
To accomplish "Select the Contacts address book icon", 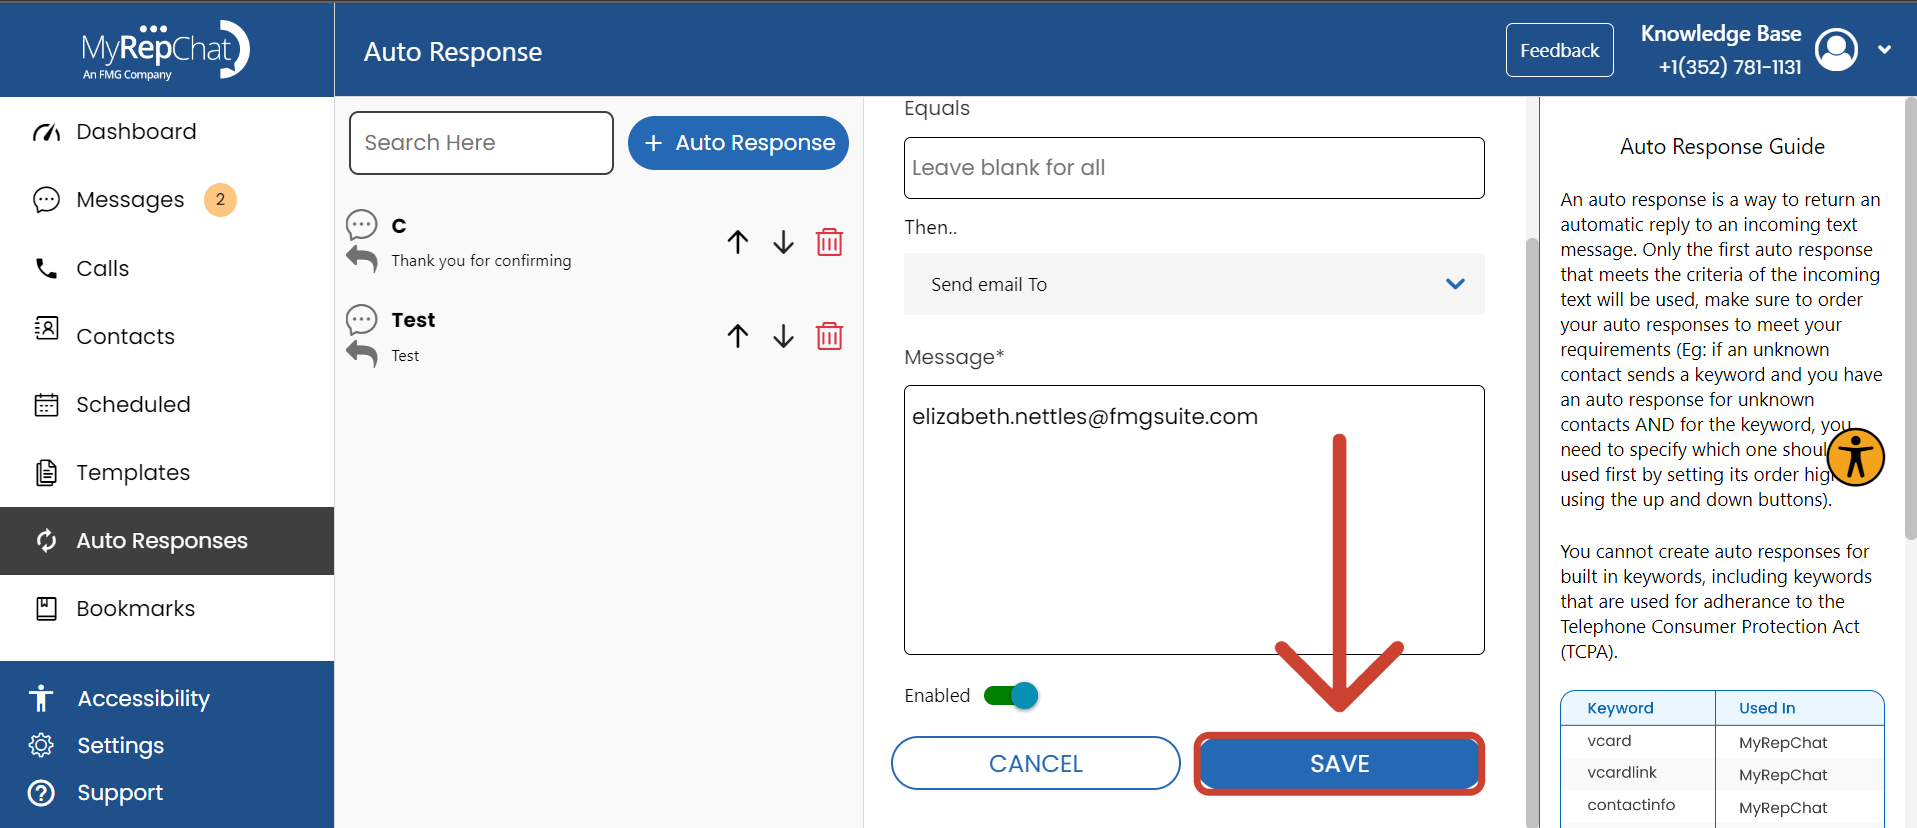I will click(x=46, y=335).
